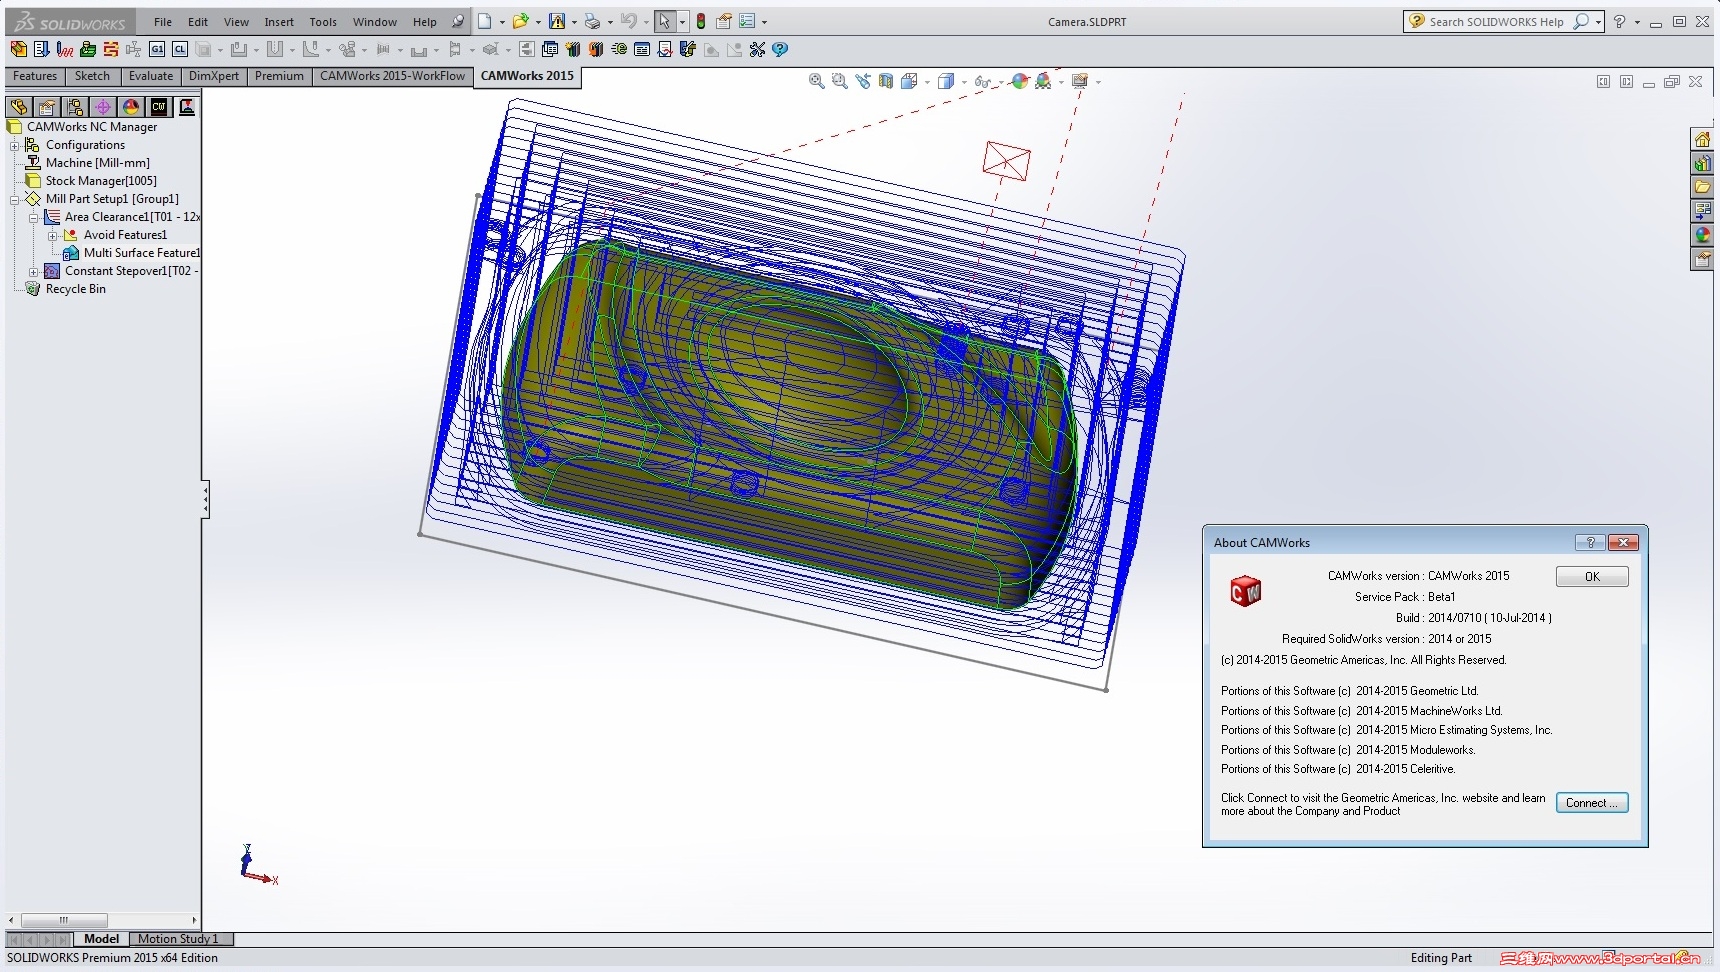Screen dimensions: 1720x972
Task: Click the Editing Part status bar text
Action: coord(1441,958)
